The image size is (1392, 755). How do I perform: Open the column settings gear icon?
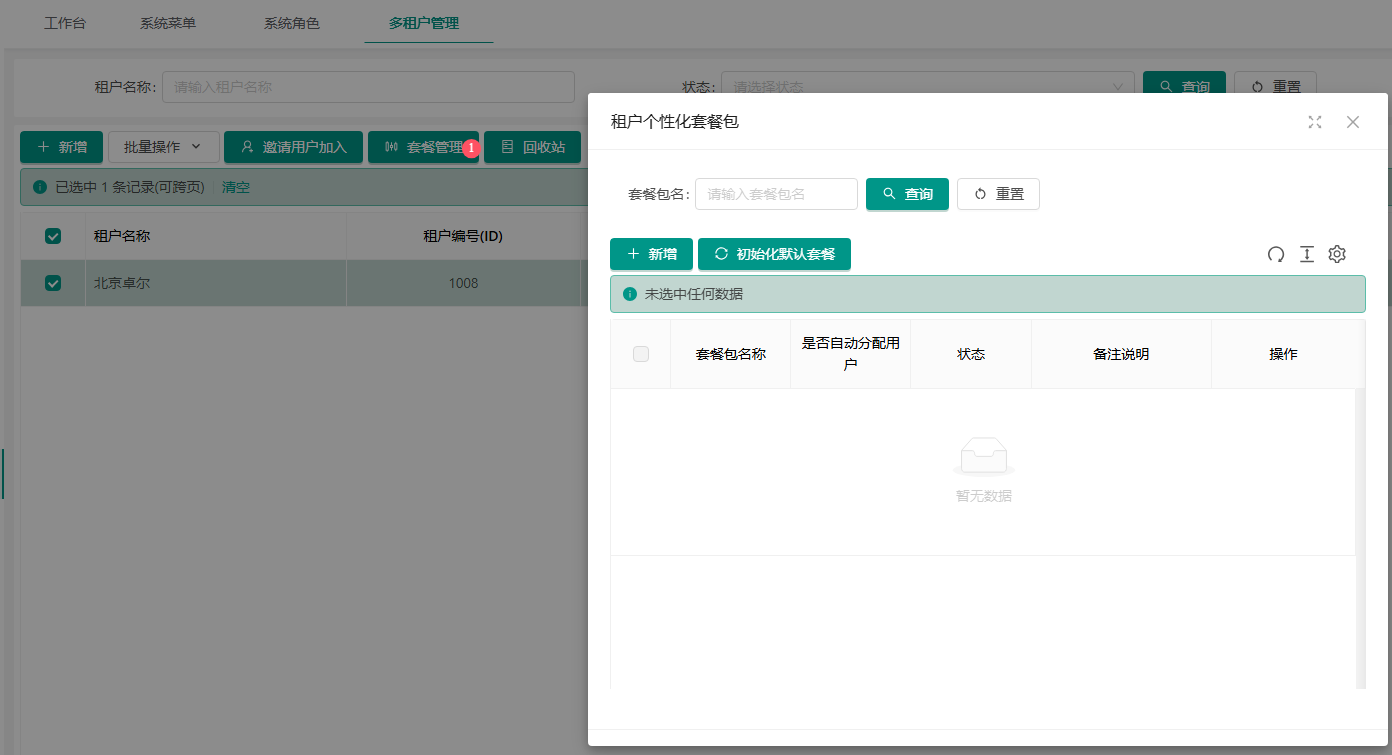pyautogui.click(x=1337, y=254)
